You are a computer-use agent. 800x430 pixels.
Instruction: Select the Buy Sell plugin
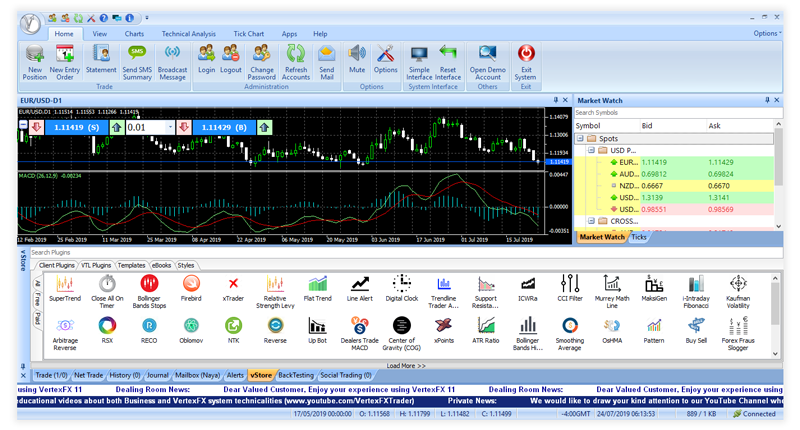[x=696, y=330]
